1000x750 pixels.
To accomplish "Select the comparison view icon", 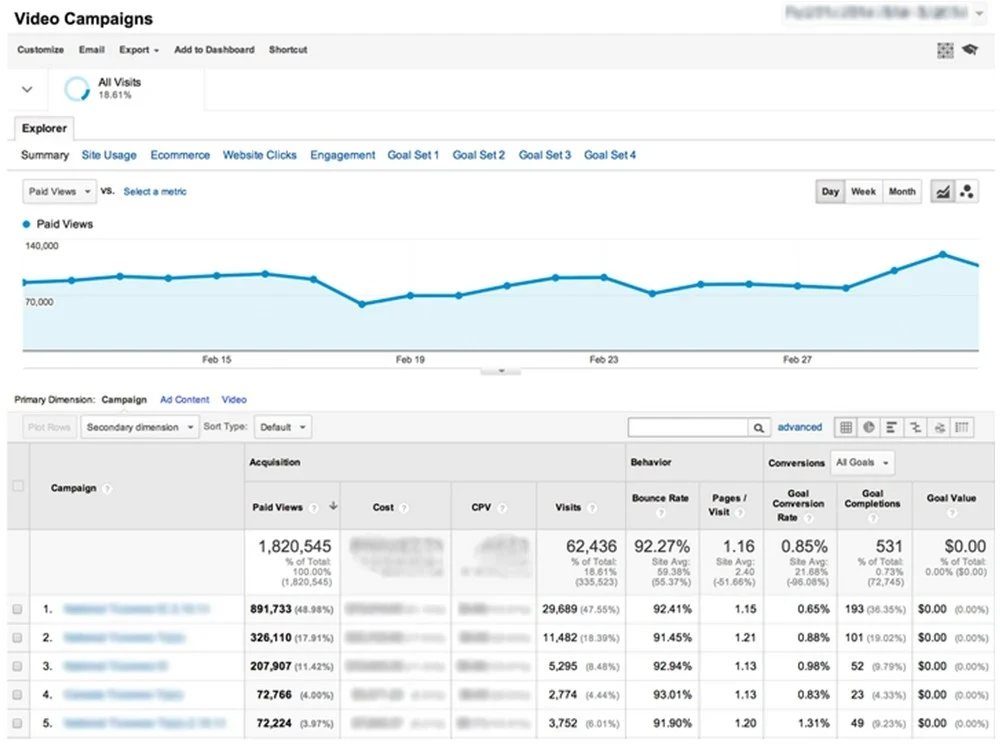I will click(x=915, y=427).
